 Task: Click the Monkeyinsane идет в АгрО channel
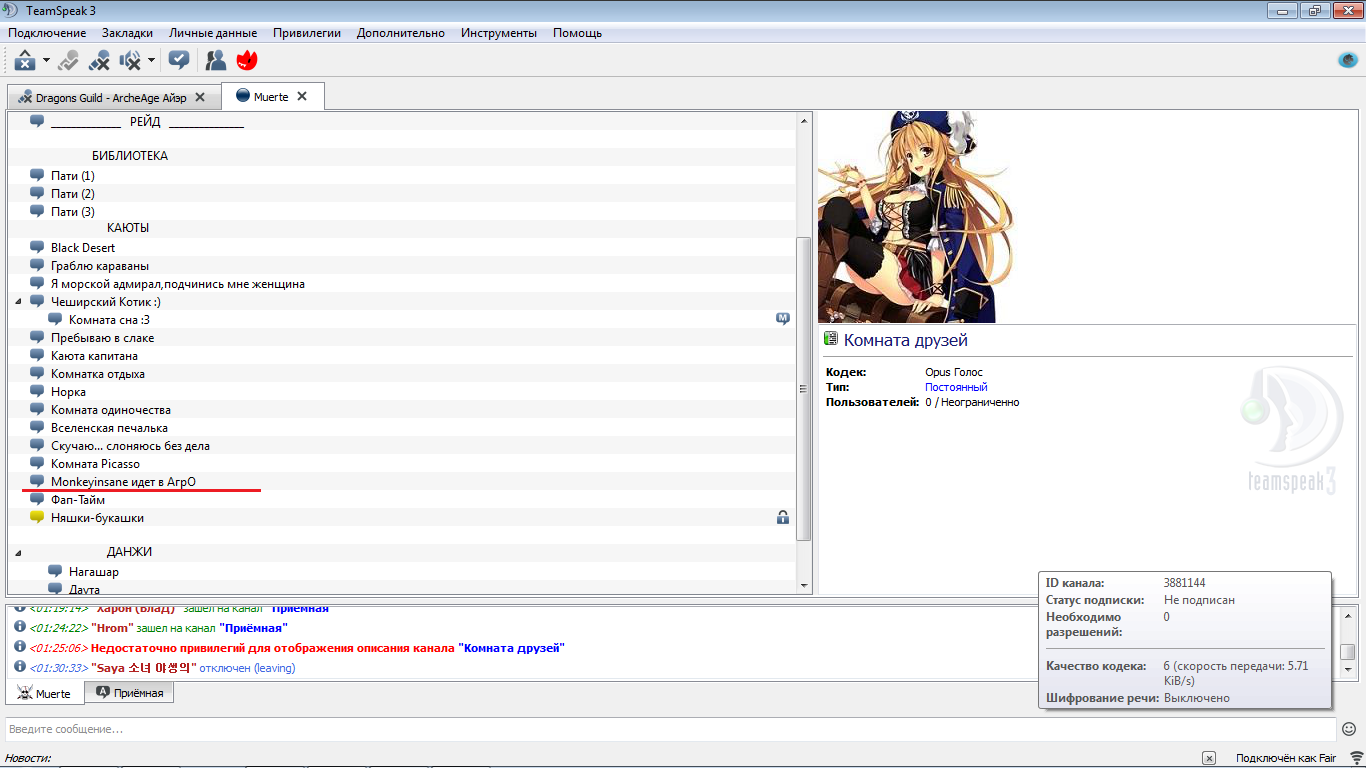(123, 482)
